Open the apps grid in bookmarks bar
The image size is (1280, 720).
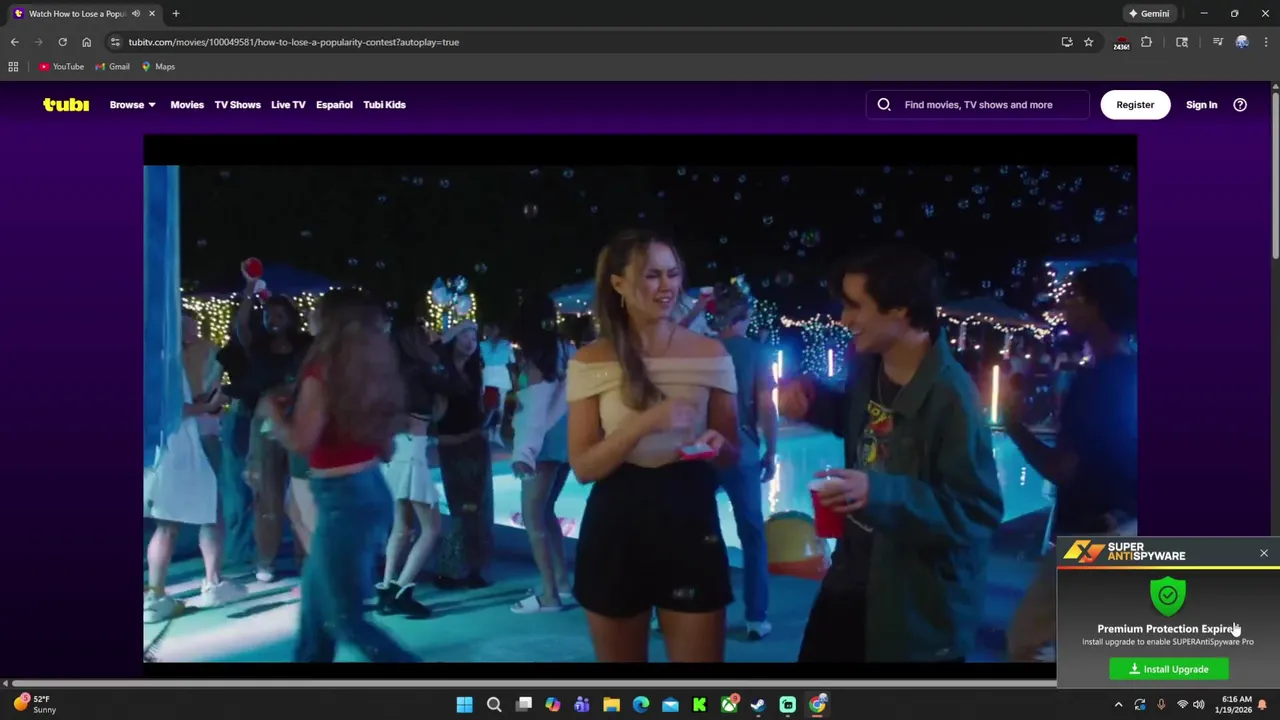13,67
